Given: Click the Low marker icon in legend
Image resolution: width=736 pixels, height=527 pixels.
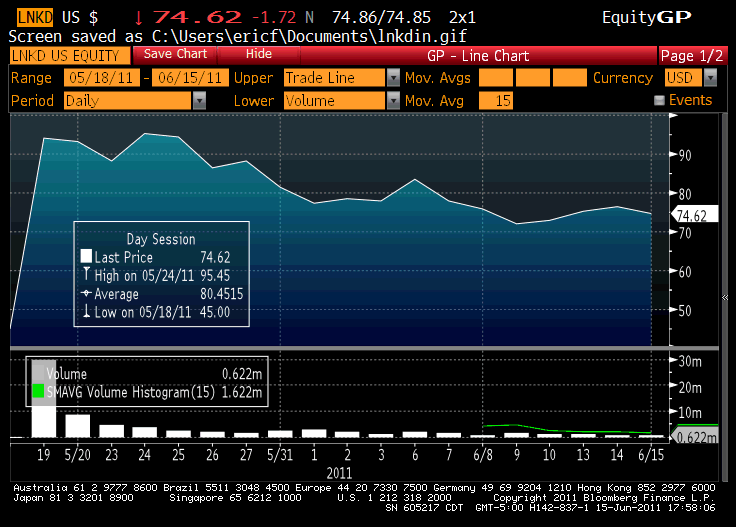Looking at the screenshot, I should point(86,311).
